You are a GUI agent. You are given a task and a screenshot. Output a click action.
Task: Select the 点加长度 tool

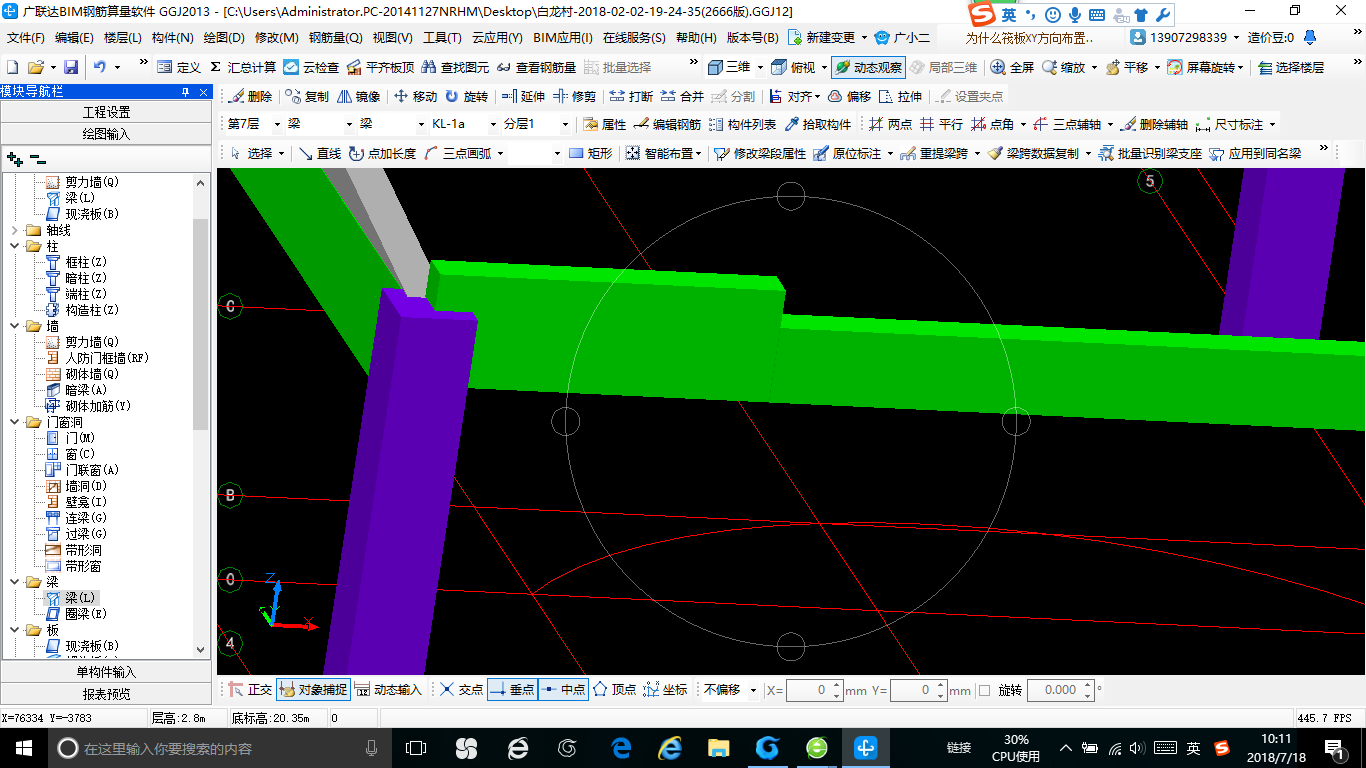pos(383,154)
